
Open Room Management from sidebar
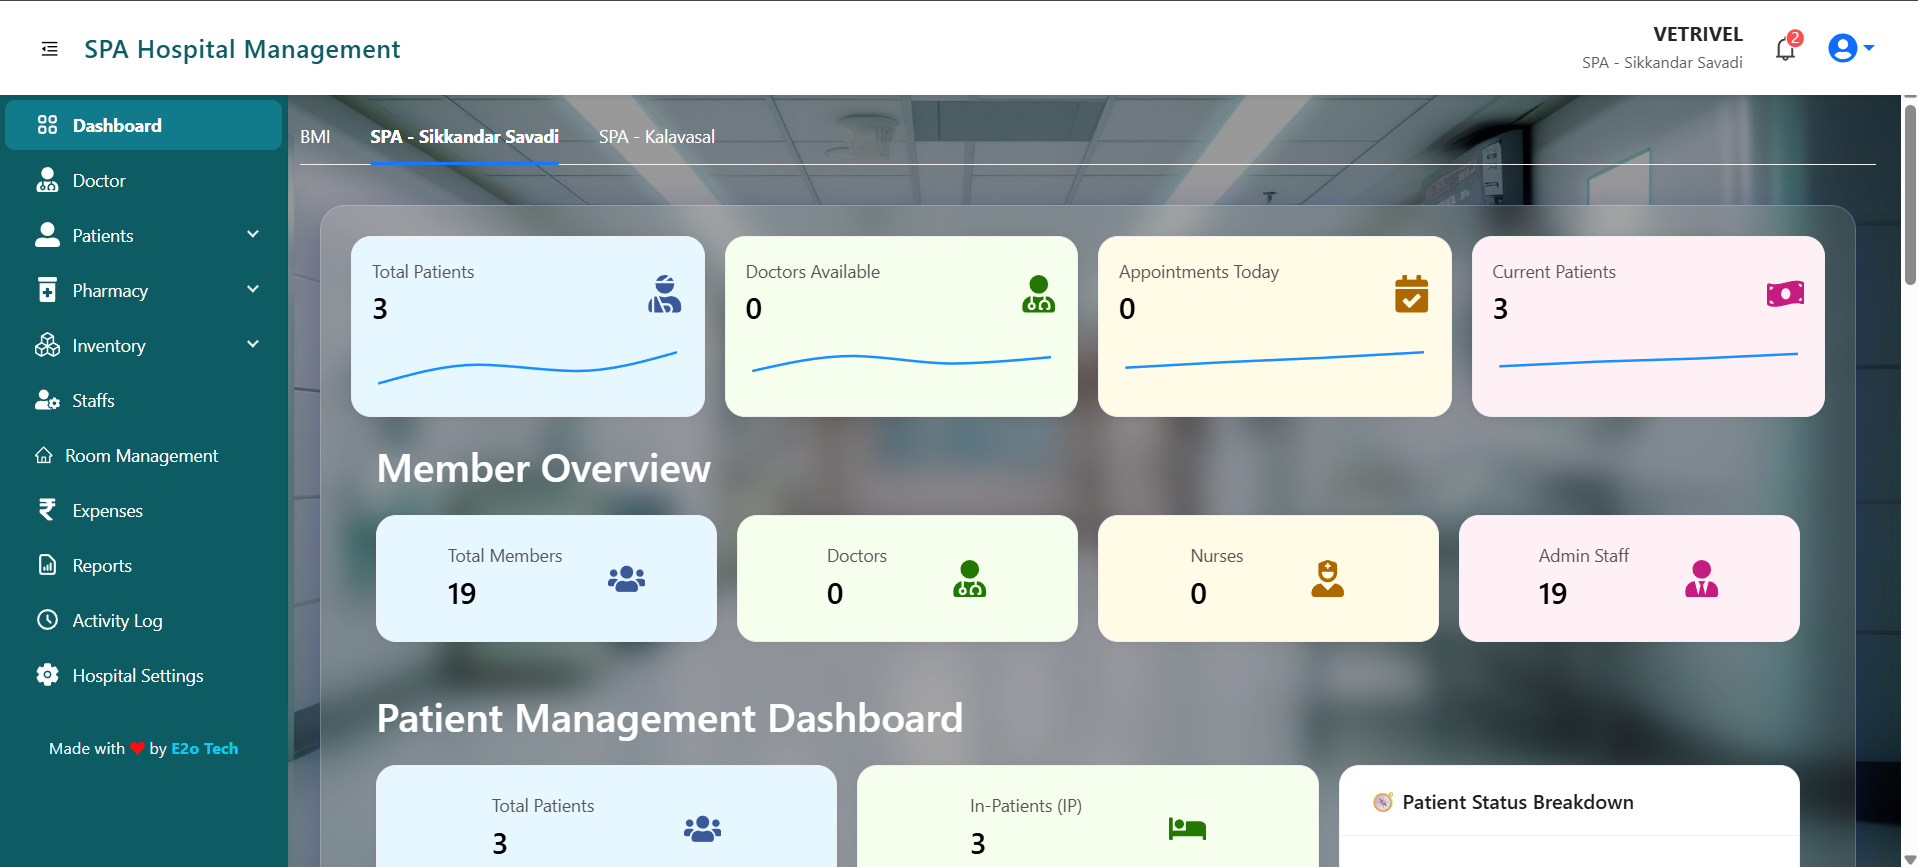click(141, 456)
